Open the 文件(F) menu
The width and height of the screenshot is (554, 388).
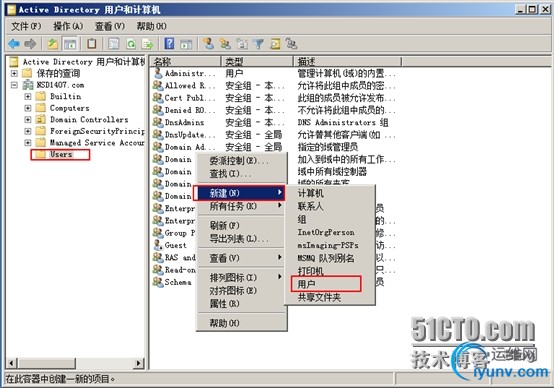click(26, 26)
